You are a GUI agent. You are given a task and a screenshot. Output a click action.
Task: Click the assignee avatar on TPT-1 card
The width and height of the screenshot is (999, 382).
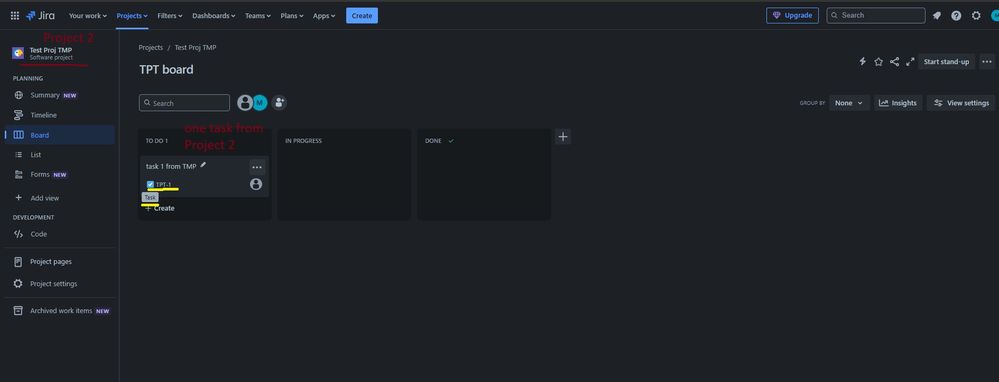point(256,184)
